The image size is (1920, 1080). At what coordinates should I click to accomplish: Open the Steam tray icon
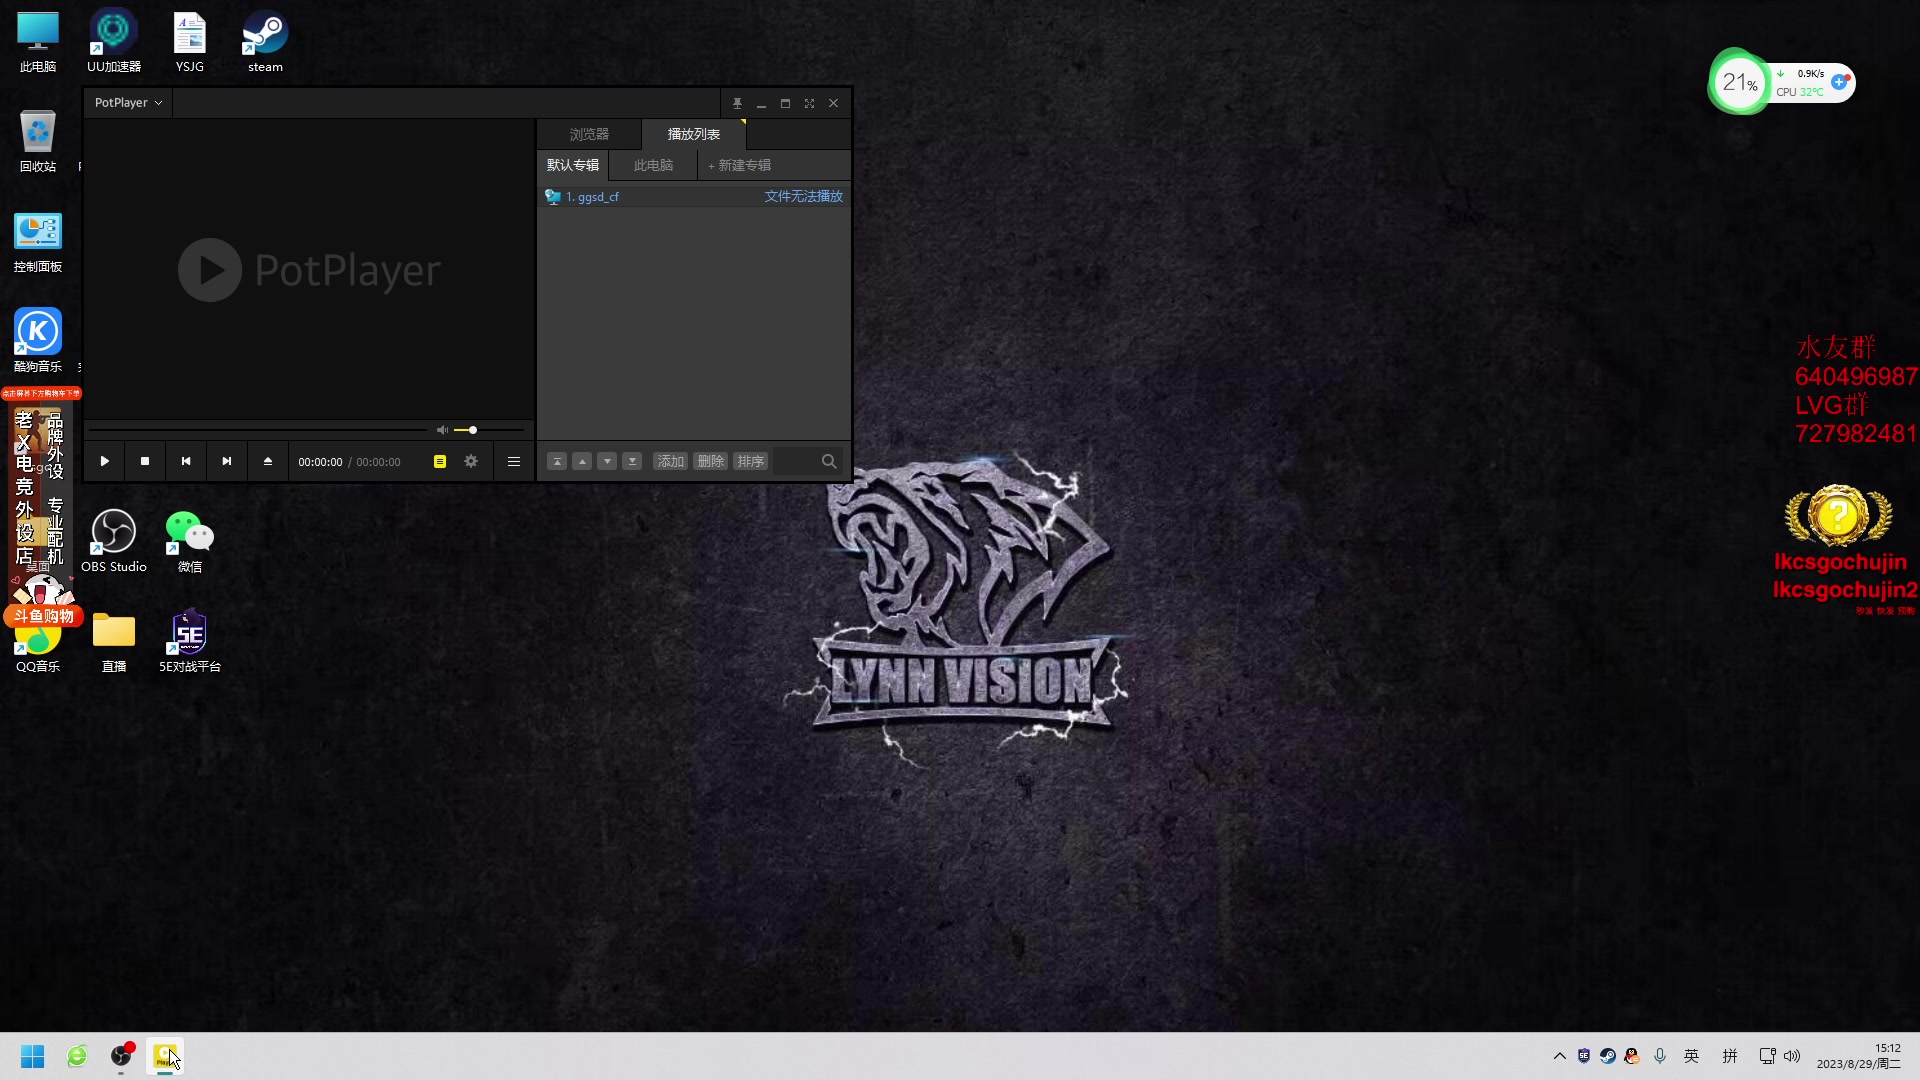pyautogui.click(x=1608, y=1056)
